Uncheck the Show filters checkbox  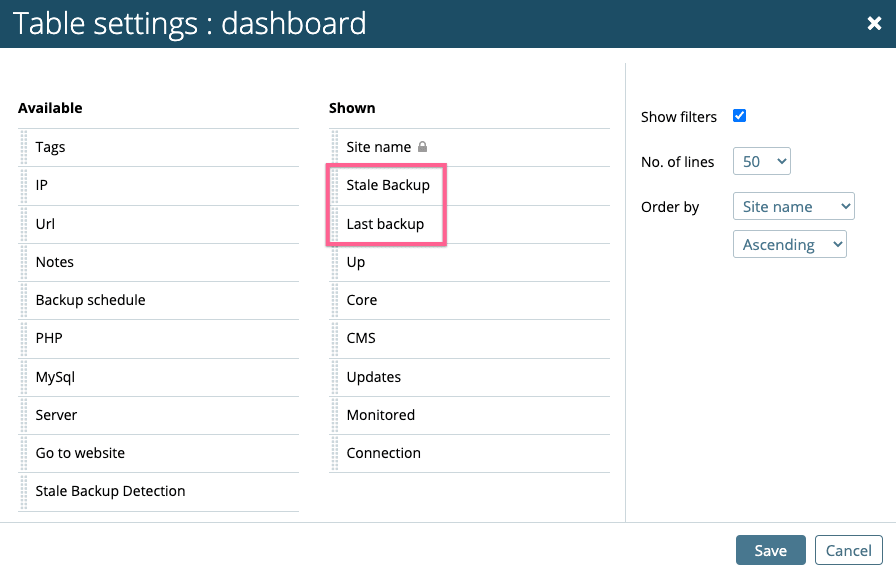pos(739,116)
